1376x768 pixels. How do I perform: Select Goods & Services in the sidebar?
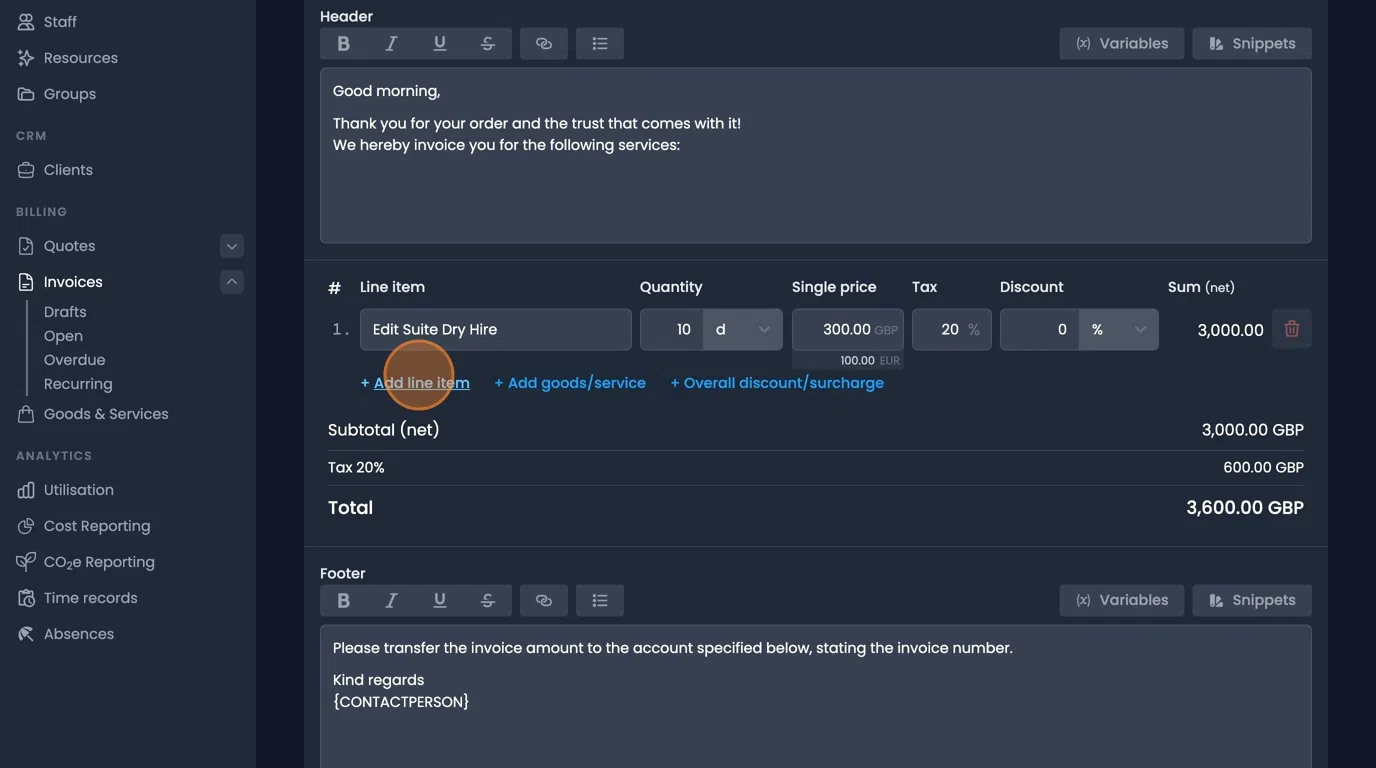[106, 413]
